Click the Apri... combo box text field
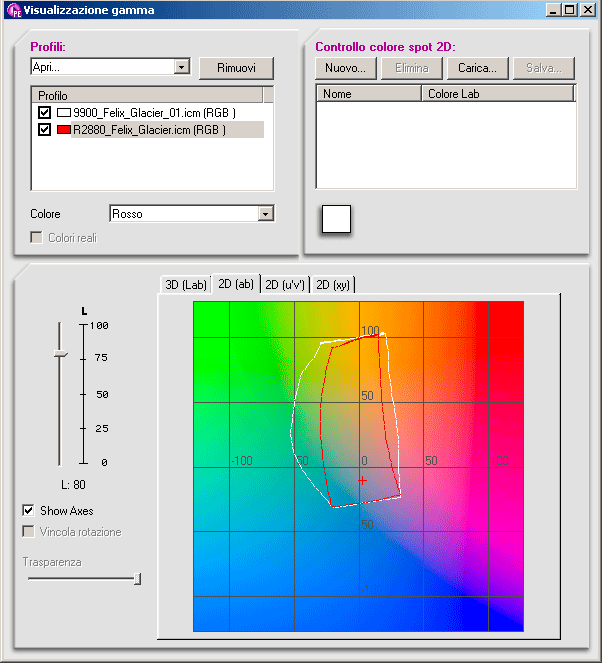This screenshot has height=663, width=602. tap(103, 67)
